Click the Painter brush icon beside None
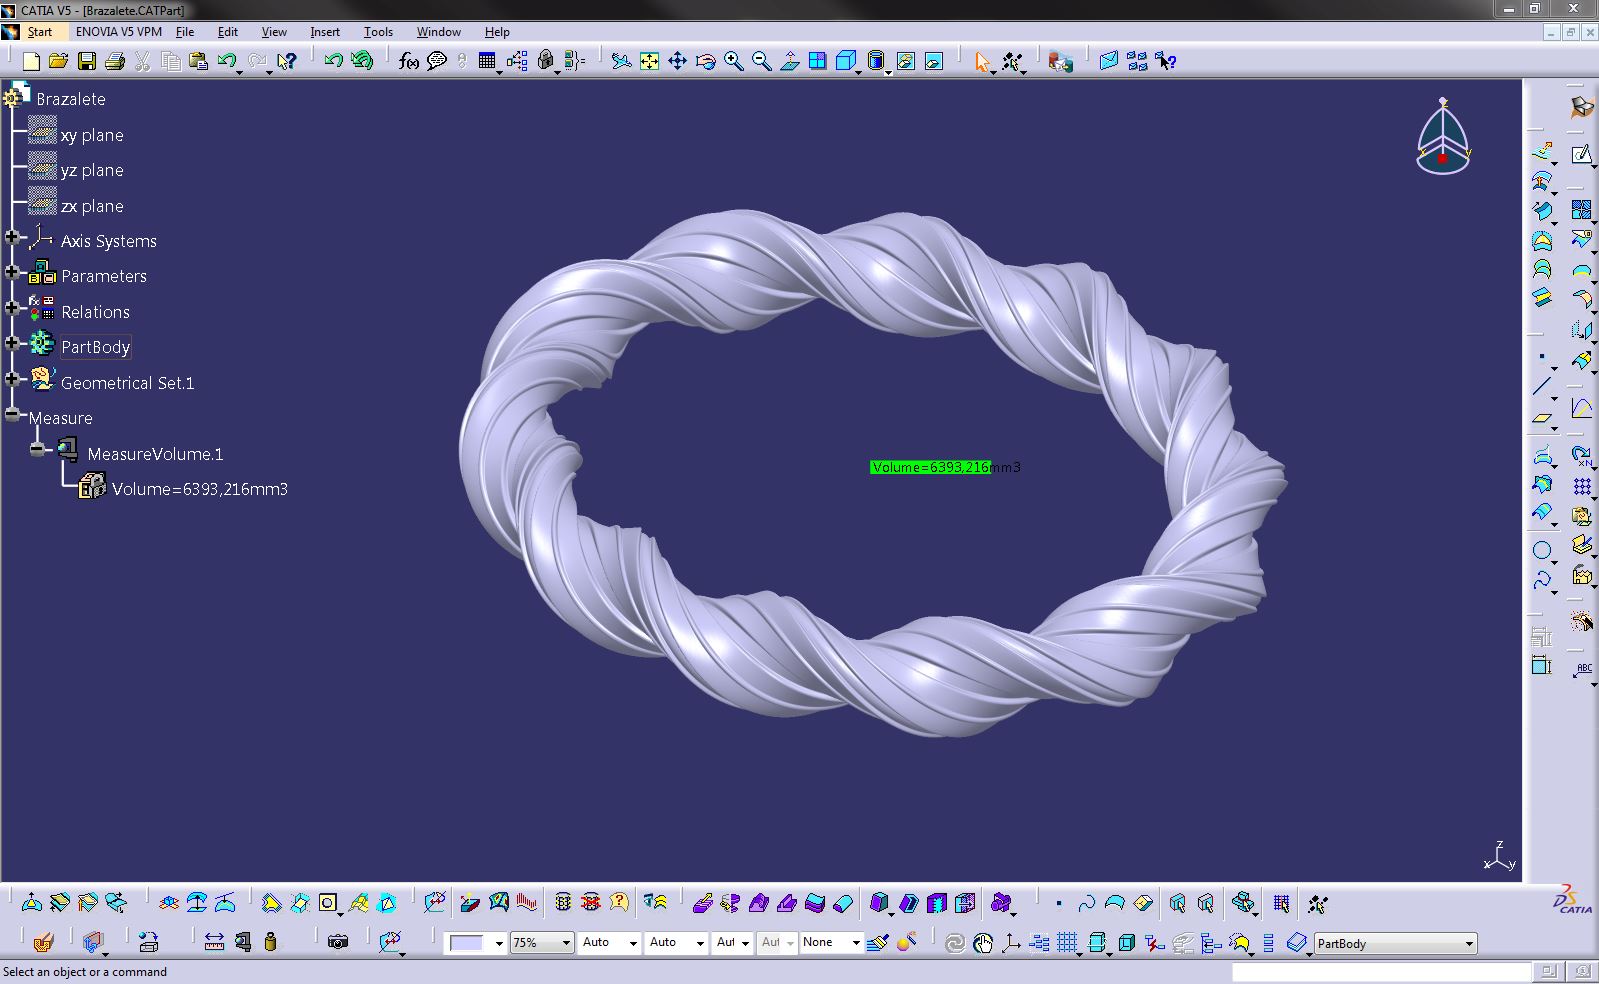This screenshot has height=984, width=1599. (x=878, y=942)
